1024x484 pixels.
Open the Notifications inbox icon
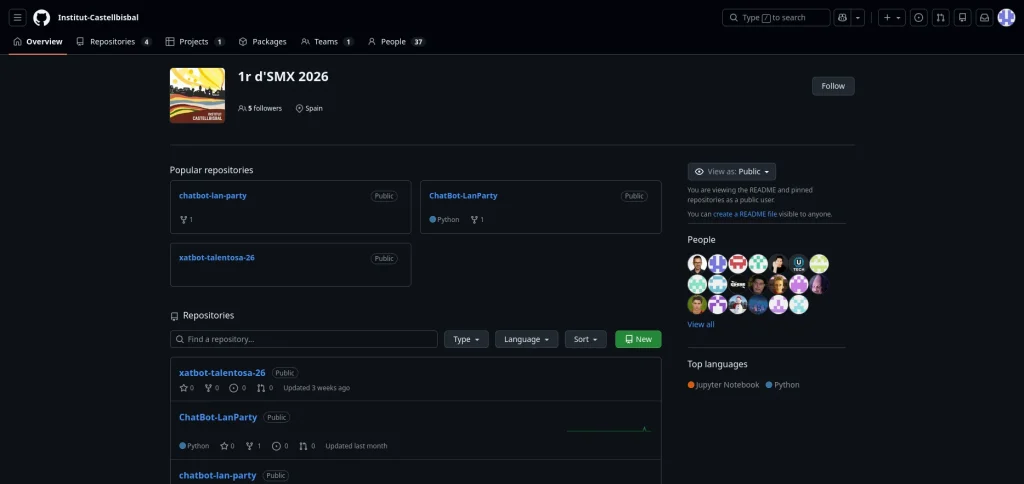(984, 18)
